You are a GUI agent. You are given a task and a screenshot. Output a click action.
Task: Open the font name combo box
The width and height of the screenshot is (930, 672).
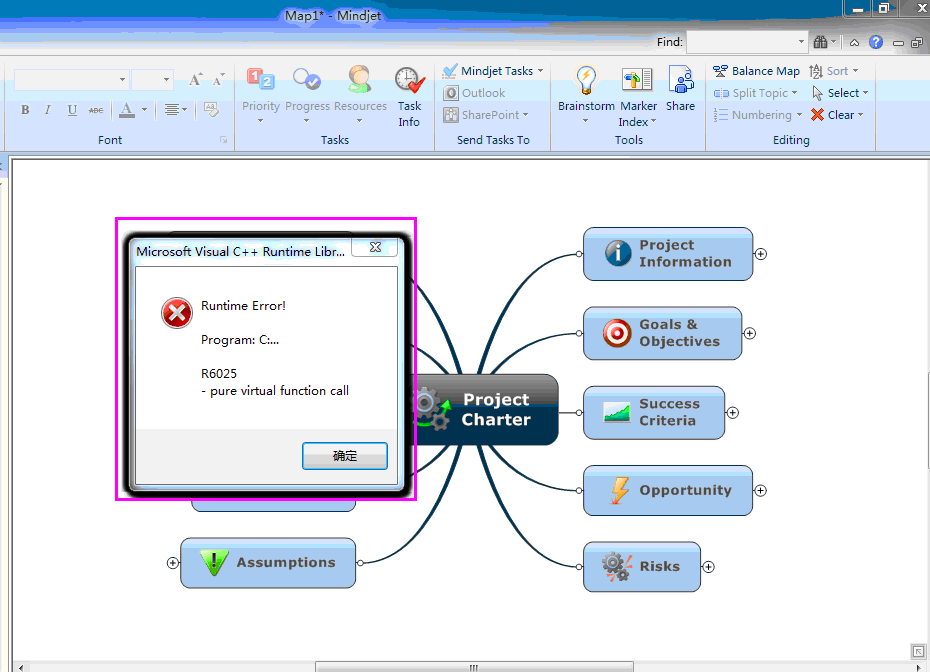(71, 79)
